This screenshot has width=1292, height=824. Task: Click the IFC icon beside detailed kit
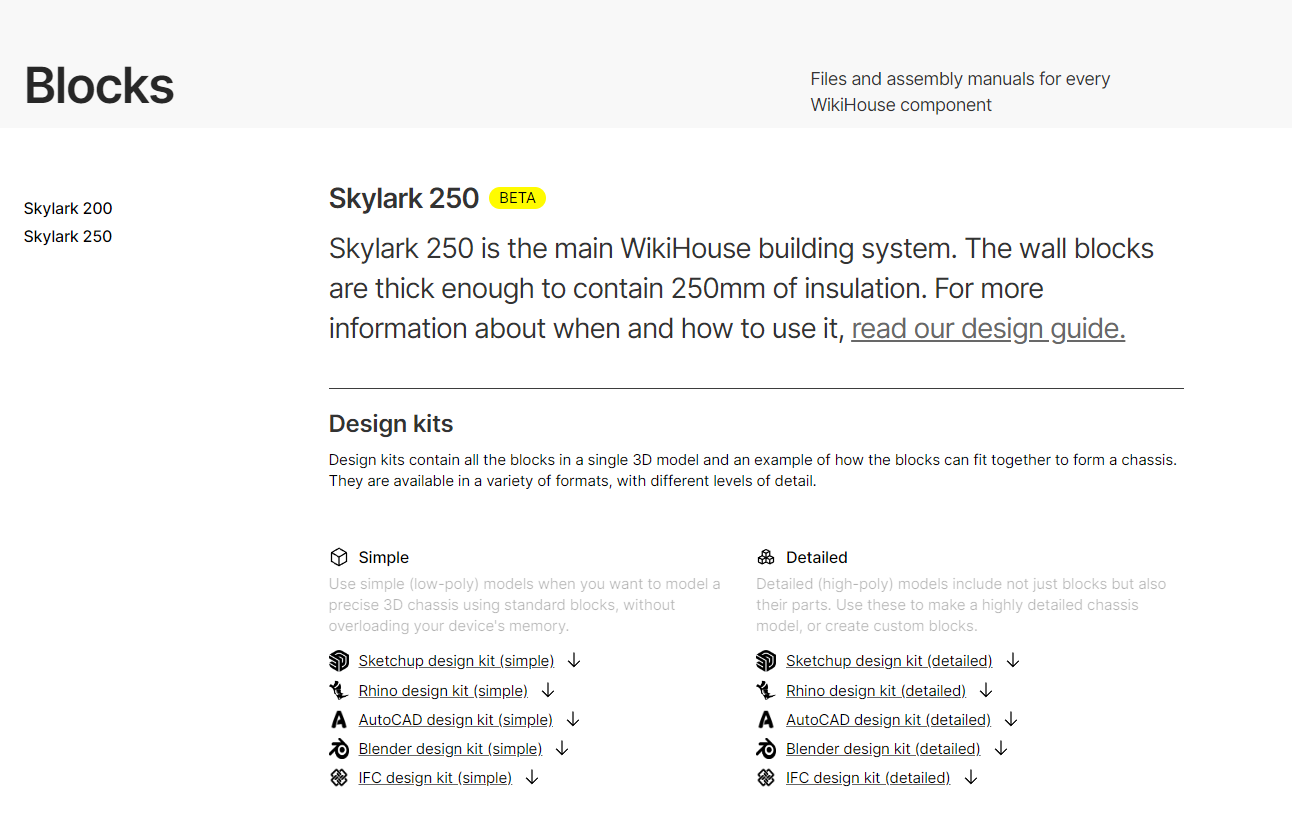[766, 778]
